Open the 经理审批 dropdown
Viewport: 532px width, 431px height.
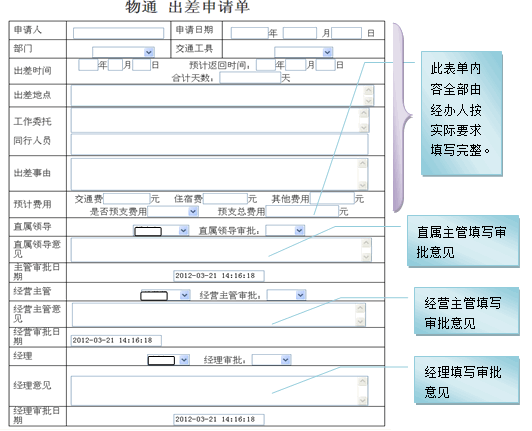point(271,360)
